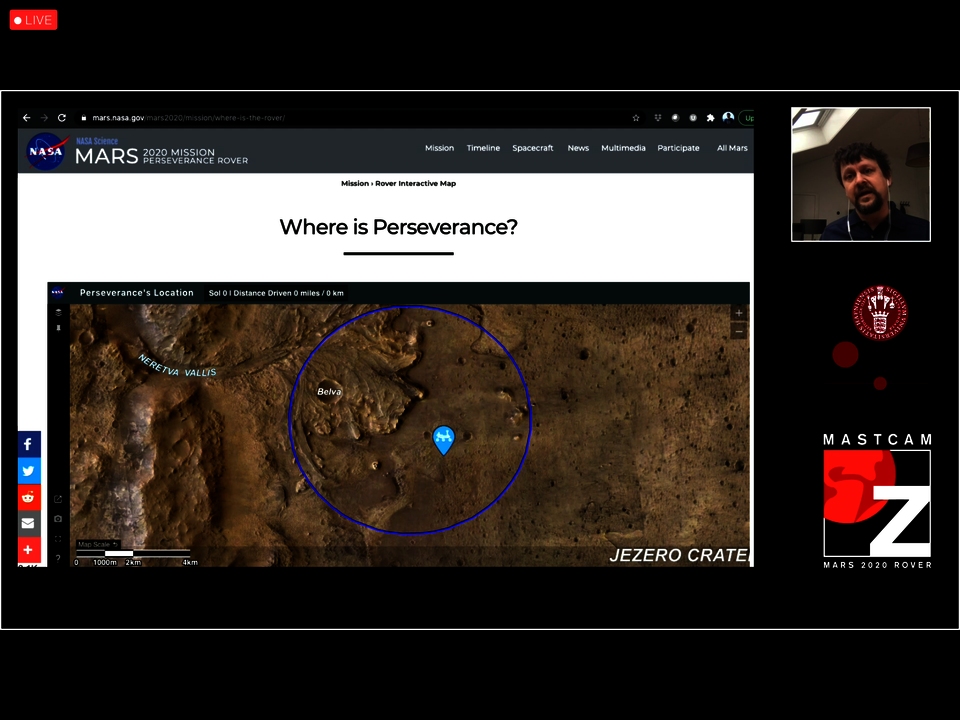
Task: Click the Where is Perseverance? heading
Action: coord(399,227)
